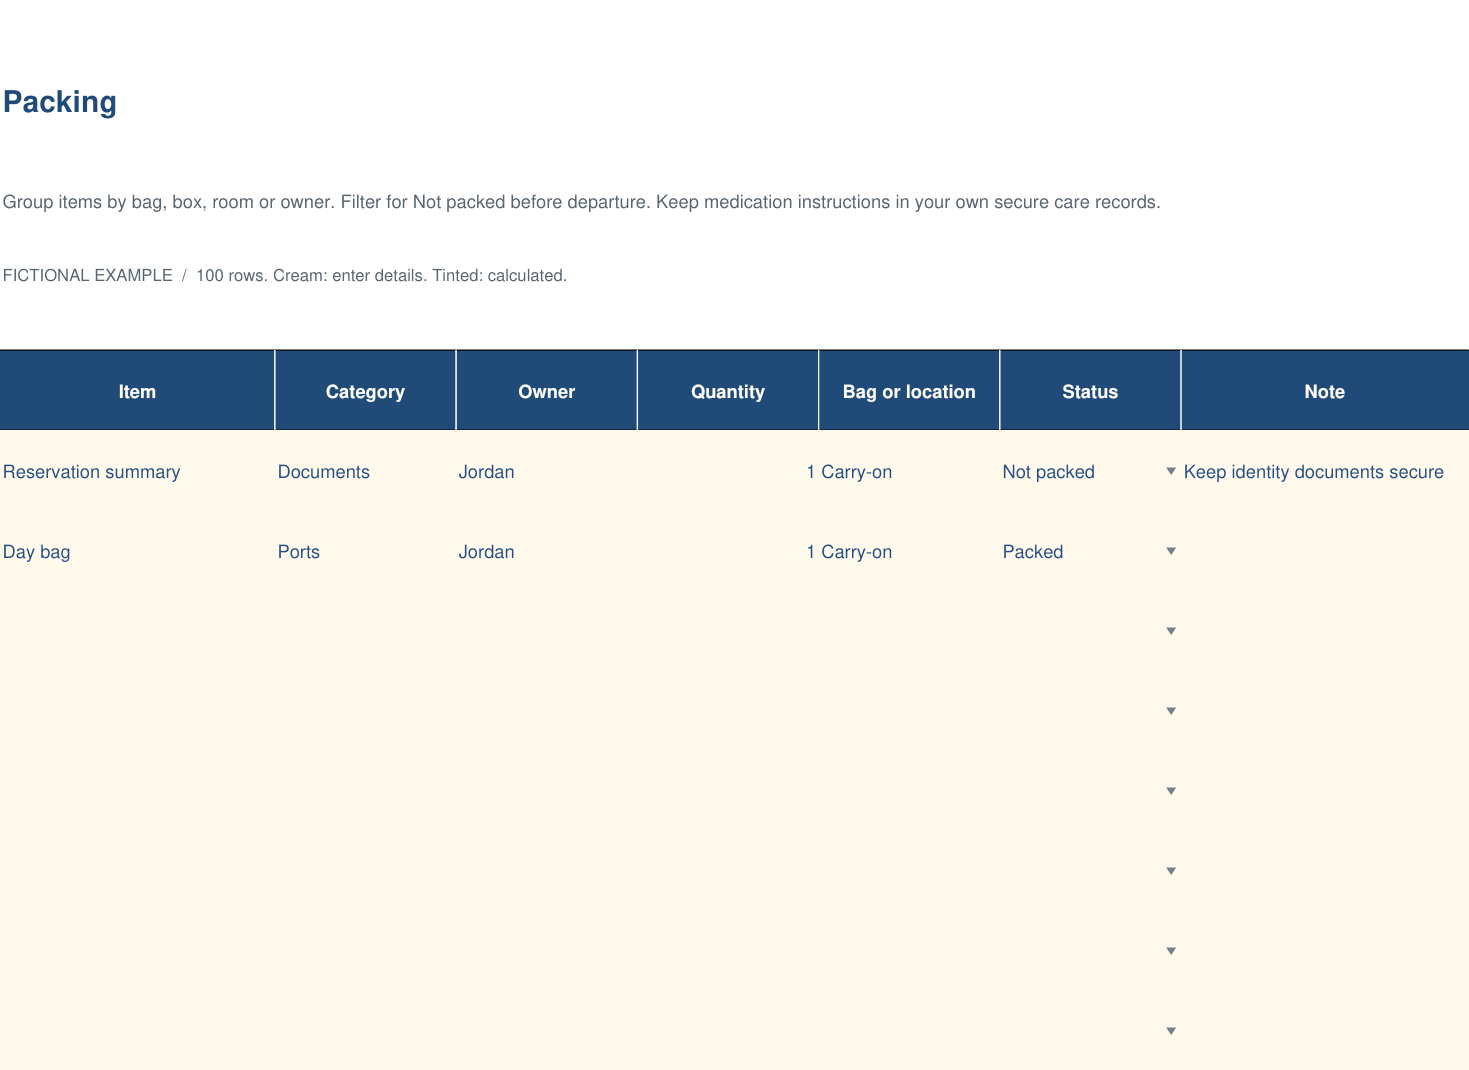Screen dimensions: 1469x1070
Task: Open the fifth row's status dropdown arrow
Action: [1171, 791]
